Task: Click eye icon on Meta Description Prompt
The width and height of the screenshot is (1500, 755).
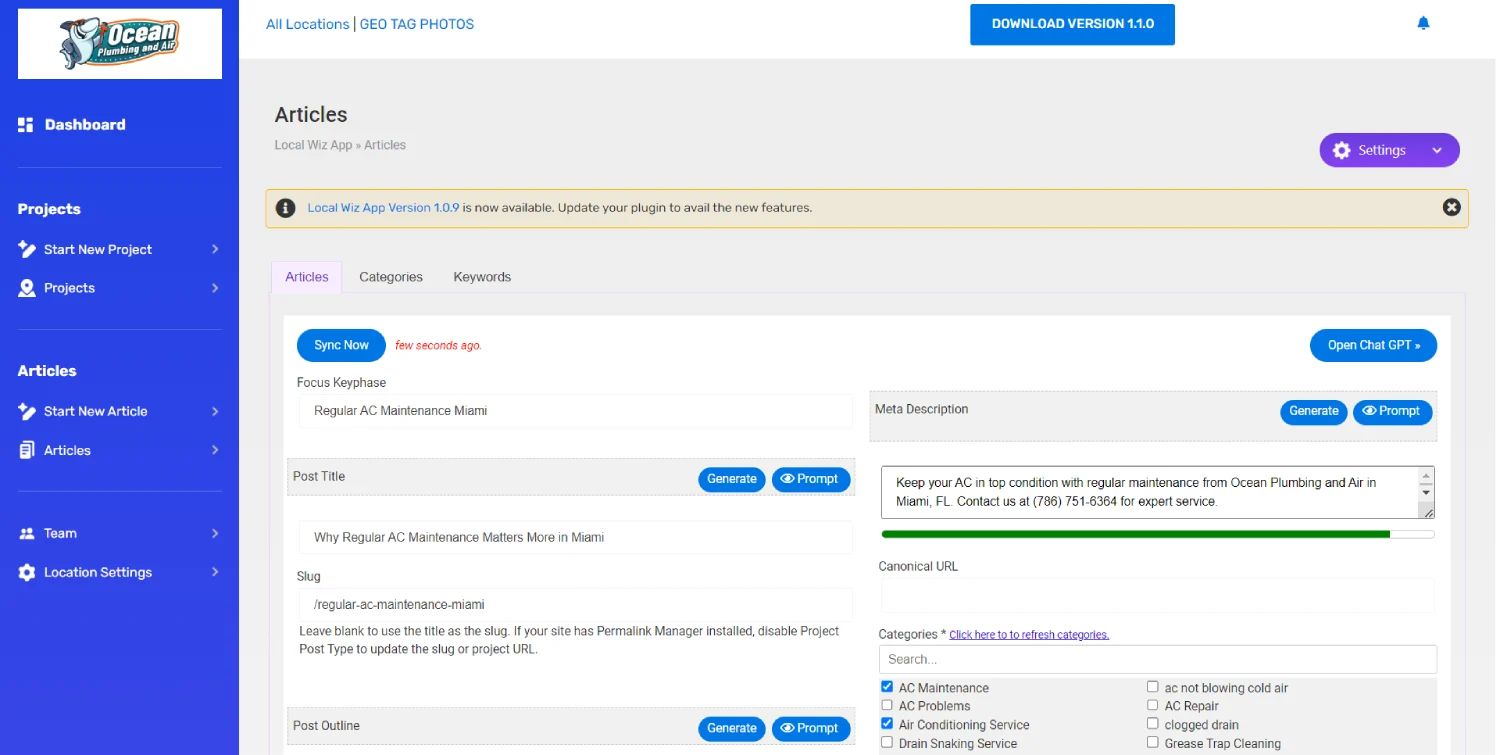Action: tap(1369, 411)
